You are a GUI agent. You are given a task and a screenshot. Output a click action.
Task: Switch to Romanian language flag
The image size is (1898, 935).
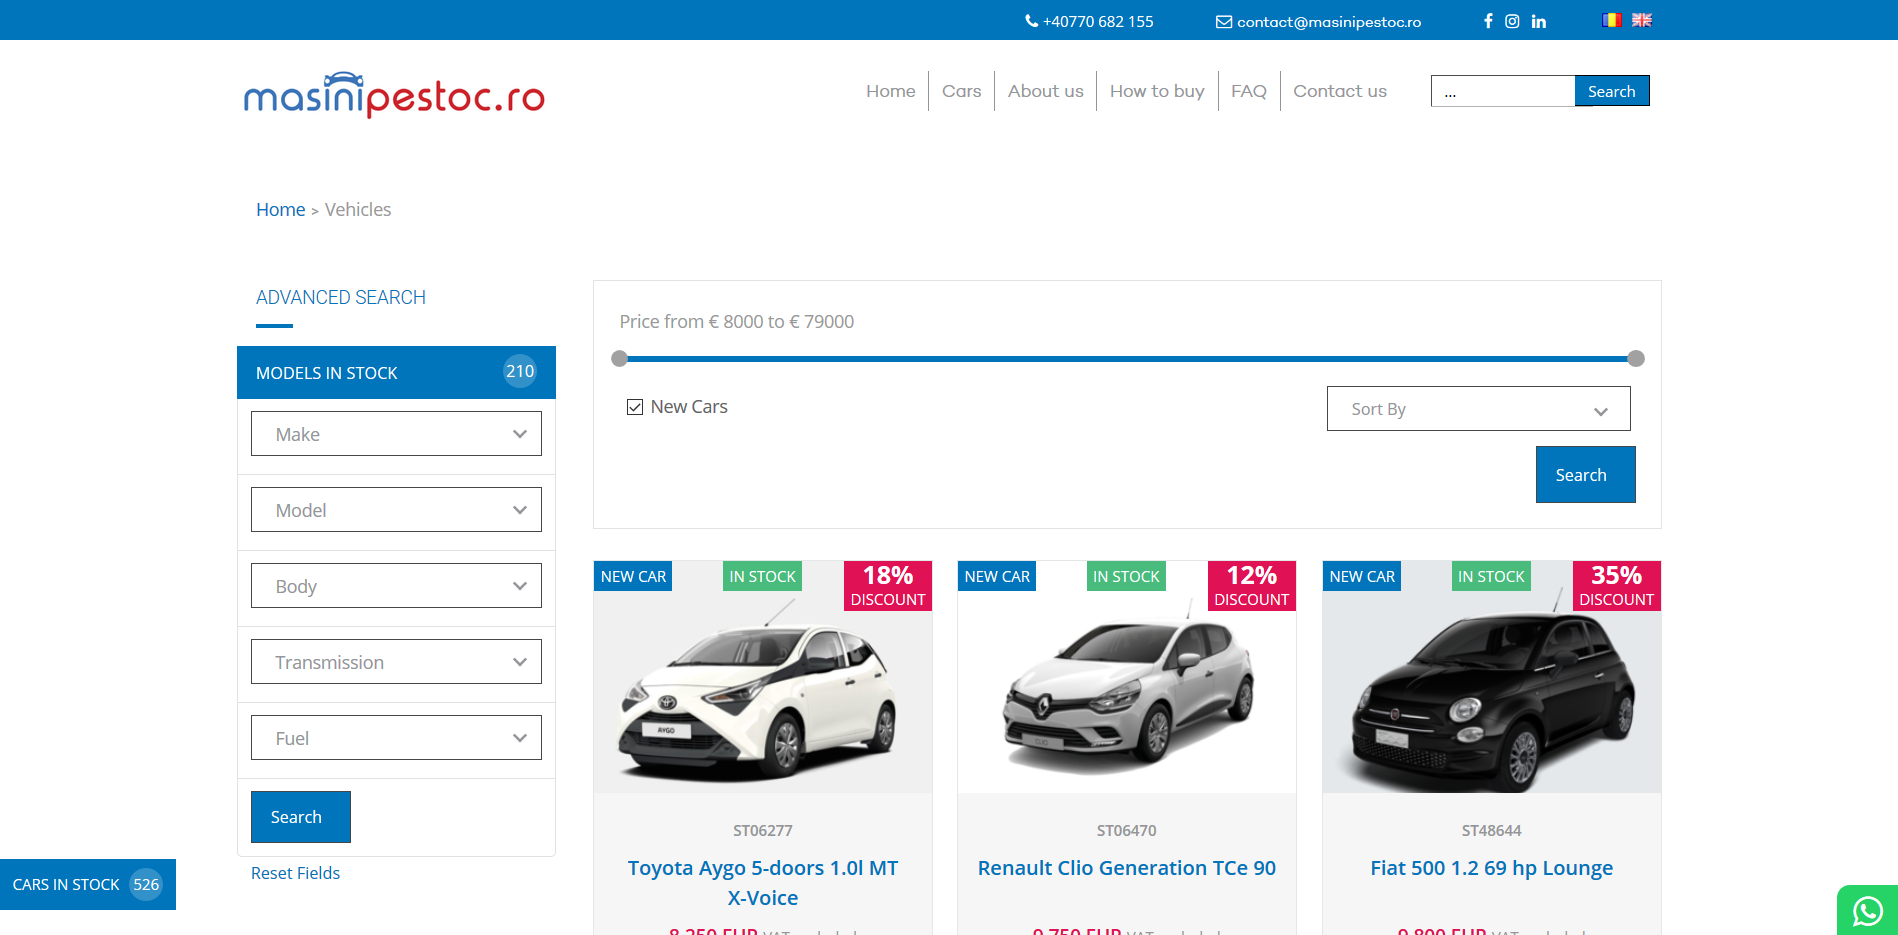pyautogui.click(x=1611, y=20)
